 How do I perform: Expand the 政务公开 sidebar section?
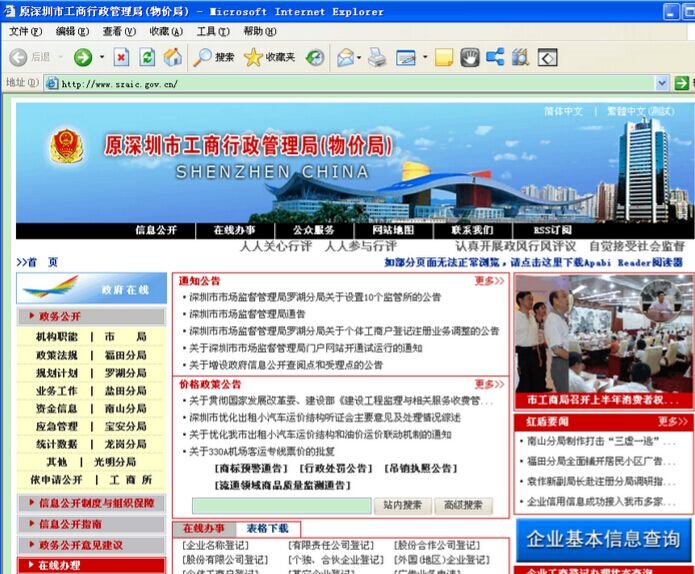coord(91,316)
